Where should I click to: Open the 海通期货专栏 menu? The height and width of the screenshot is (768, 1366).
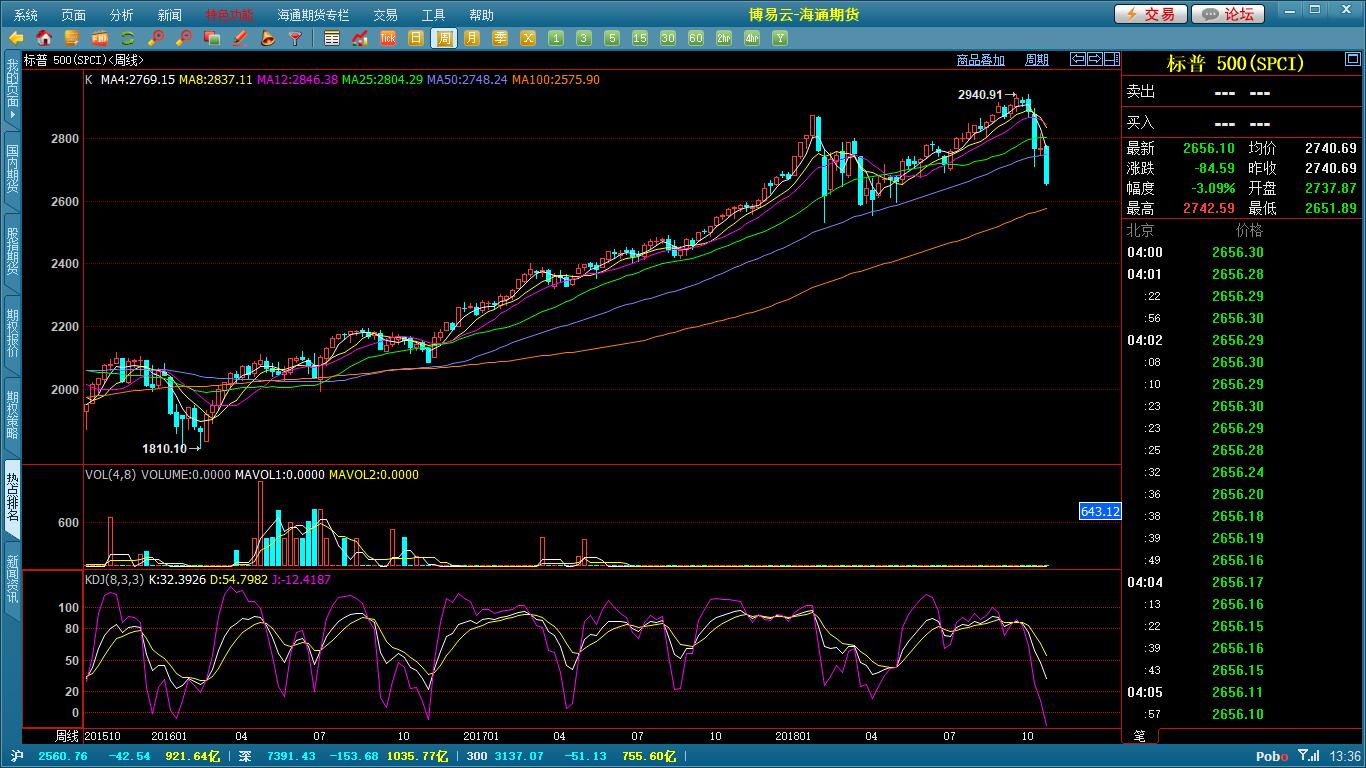click(x=313, y=15)
